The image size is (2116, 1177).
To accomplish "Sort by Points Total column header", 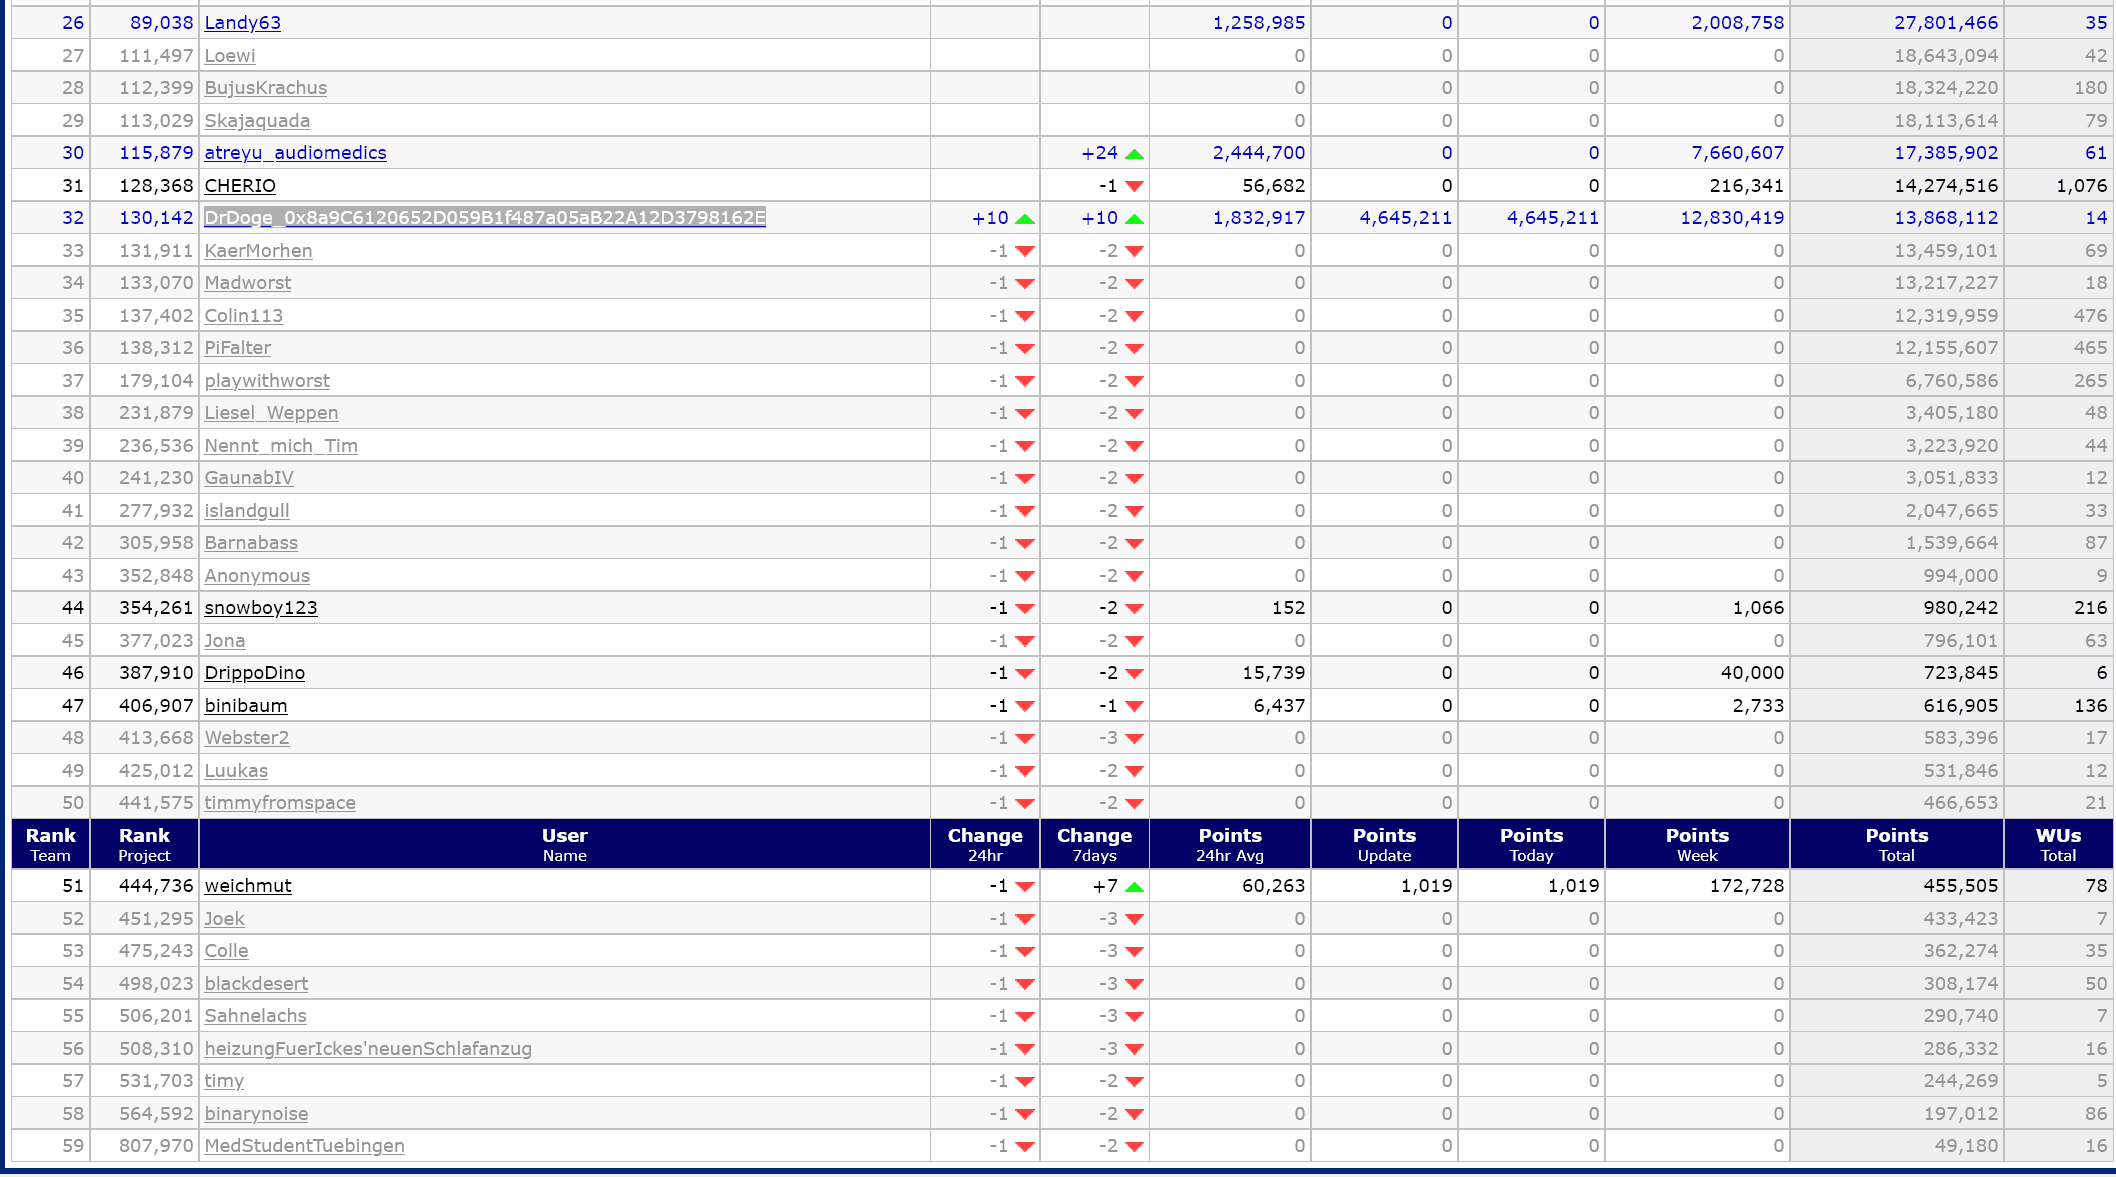I will click(x=1896, y=844).
